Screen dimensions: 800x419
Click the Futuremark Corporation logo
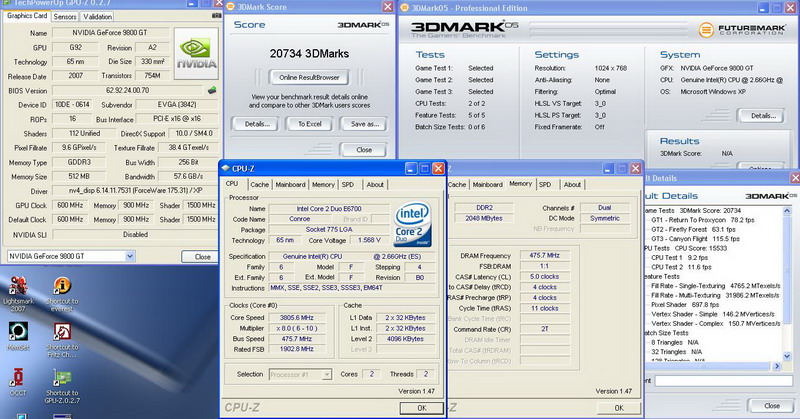click(x=741, y=30)
